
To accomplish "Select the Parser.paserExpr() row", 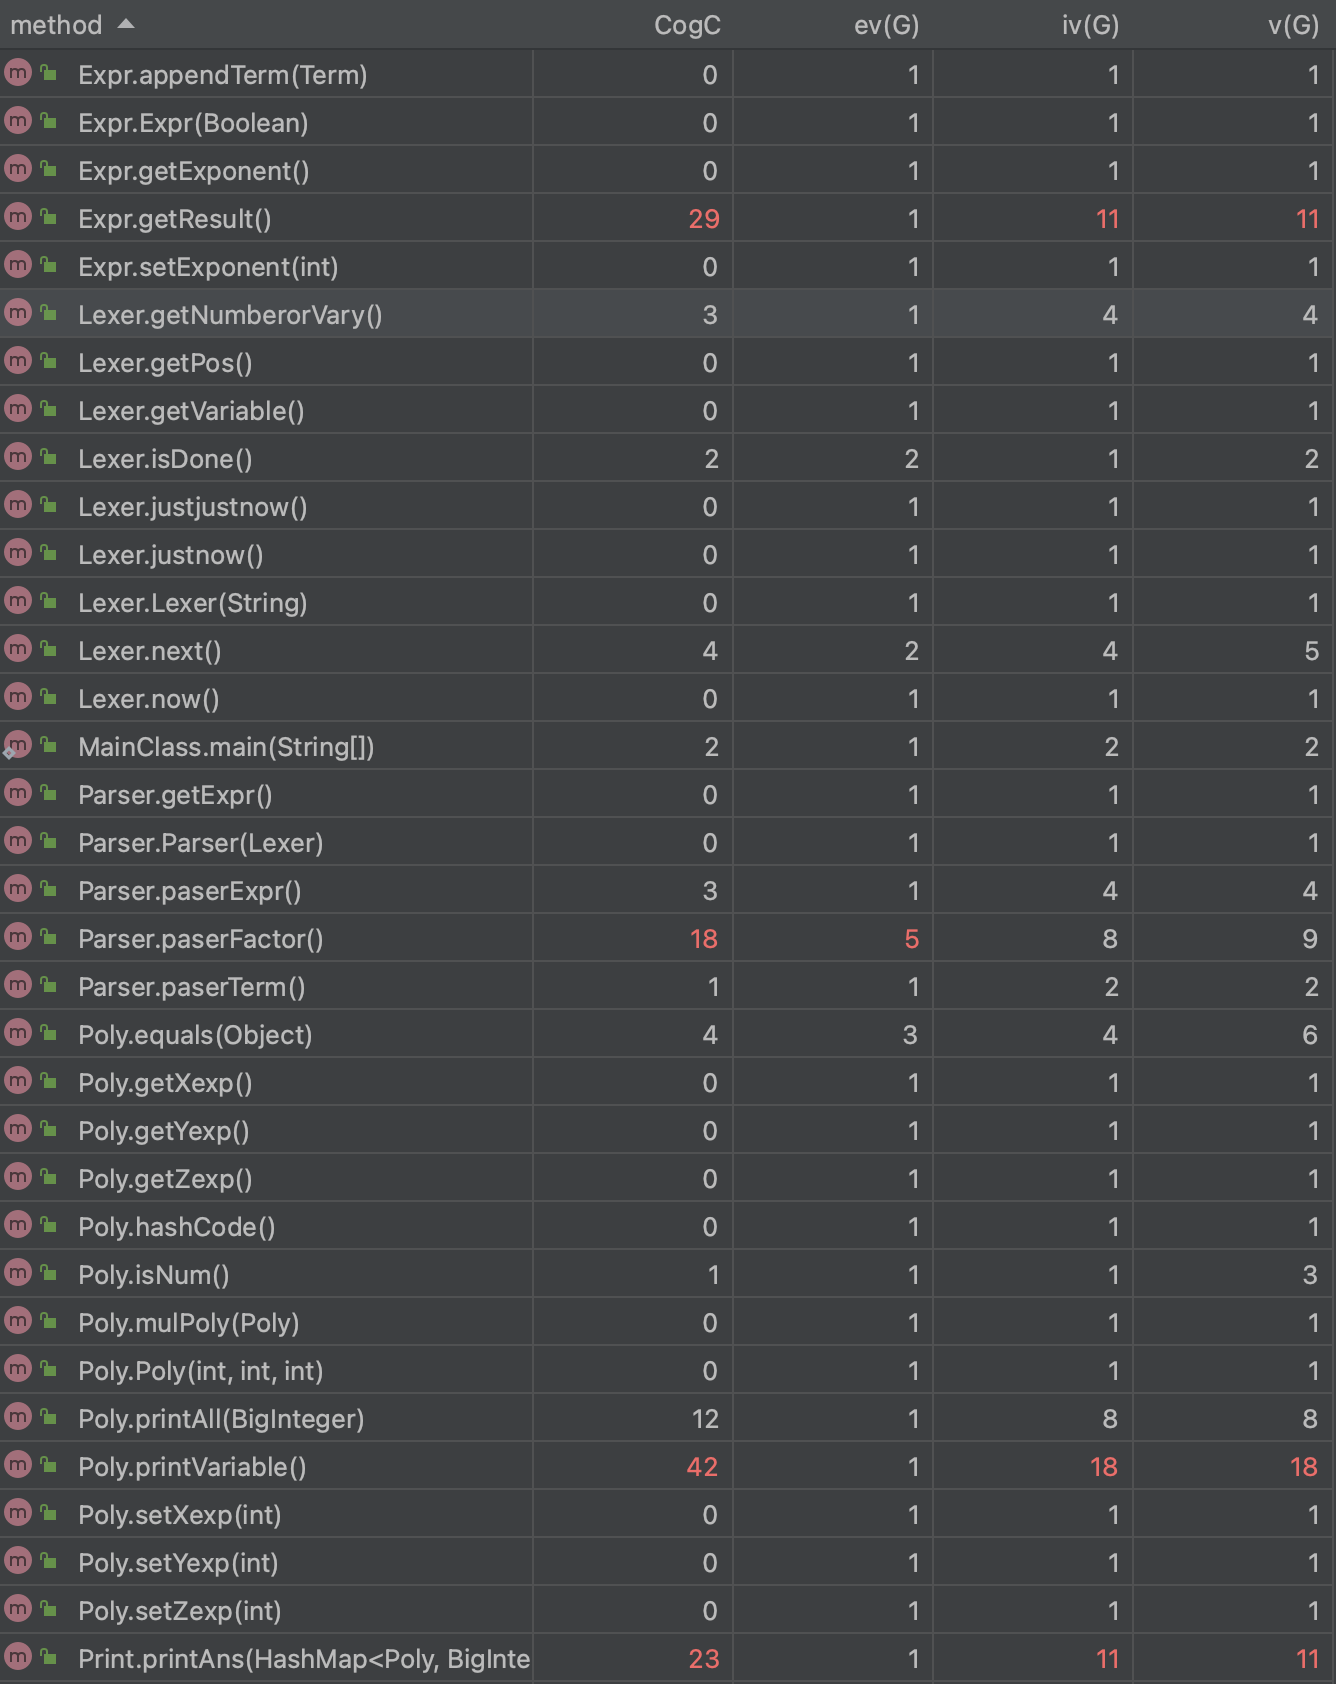I will tap(189, 891).
